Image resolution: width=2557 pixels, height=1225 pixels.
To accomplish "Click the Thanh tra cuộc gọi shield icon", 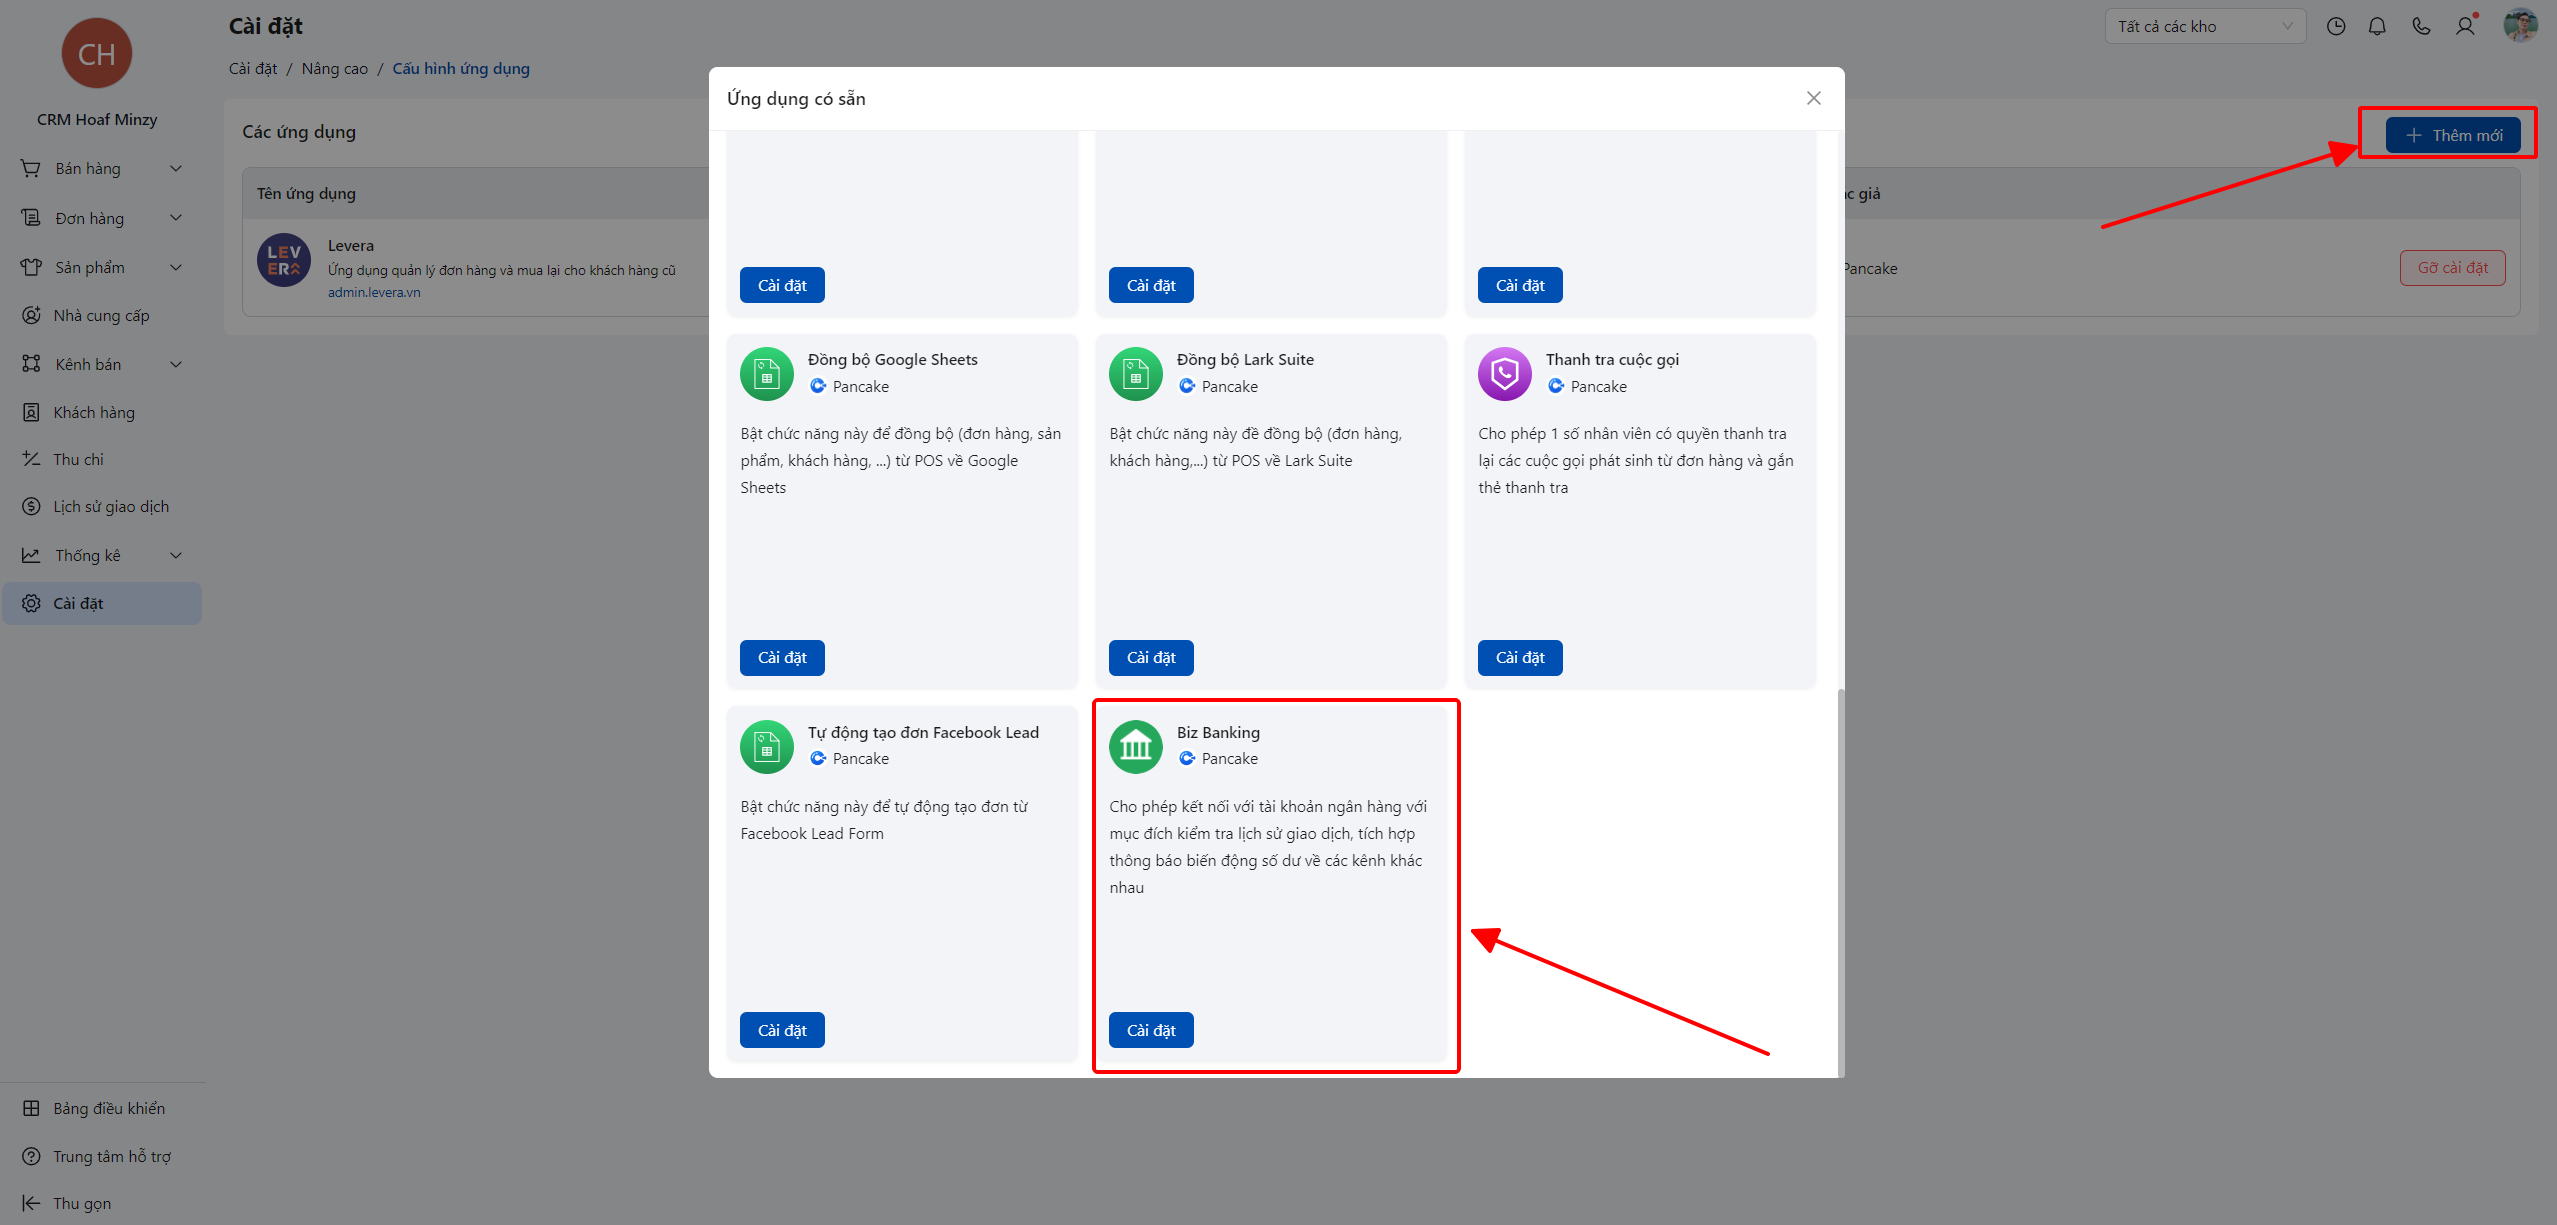I will point(1504,374).
